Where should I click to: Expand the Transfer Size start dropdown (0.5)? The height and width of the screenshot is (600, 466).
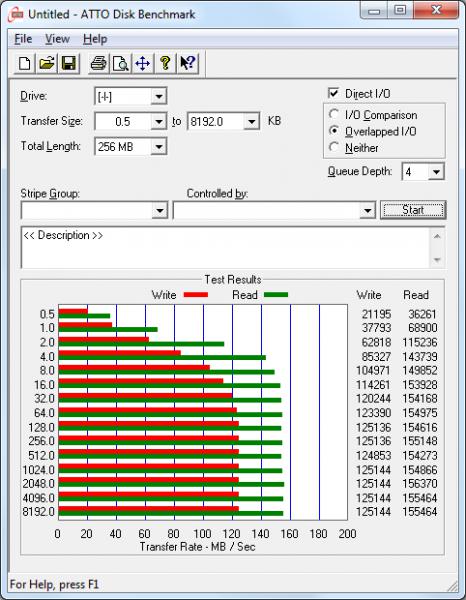pyautogui.click(x=158, y=122)
